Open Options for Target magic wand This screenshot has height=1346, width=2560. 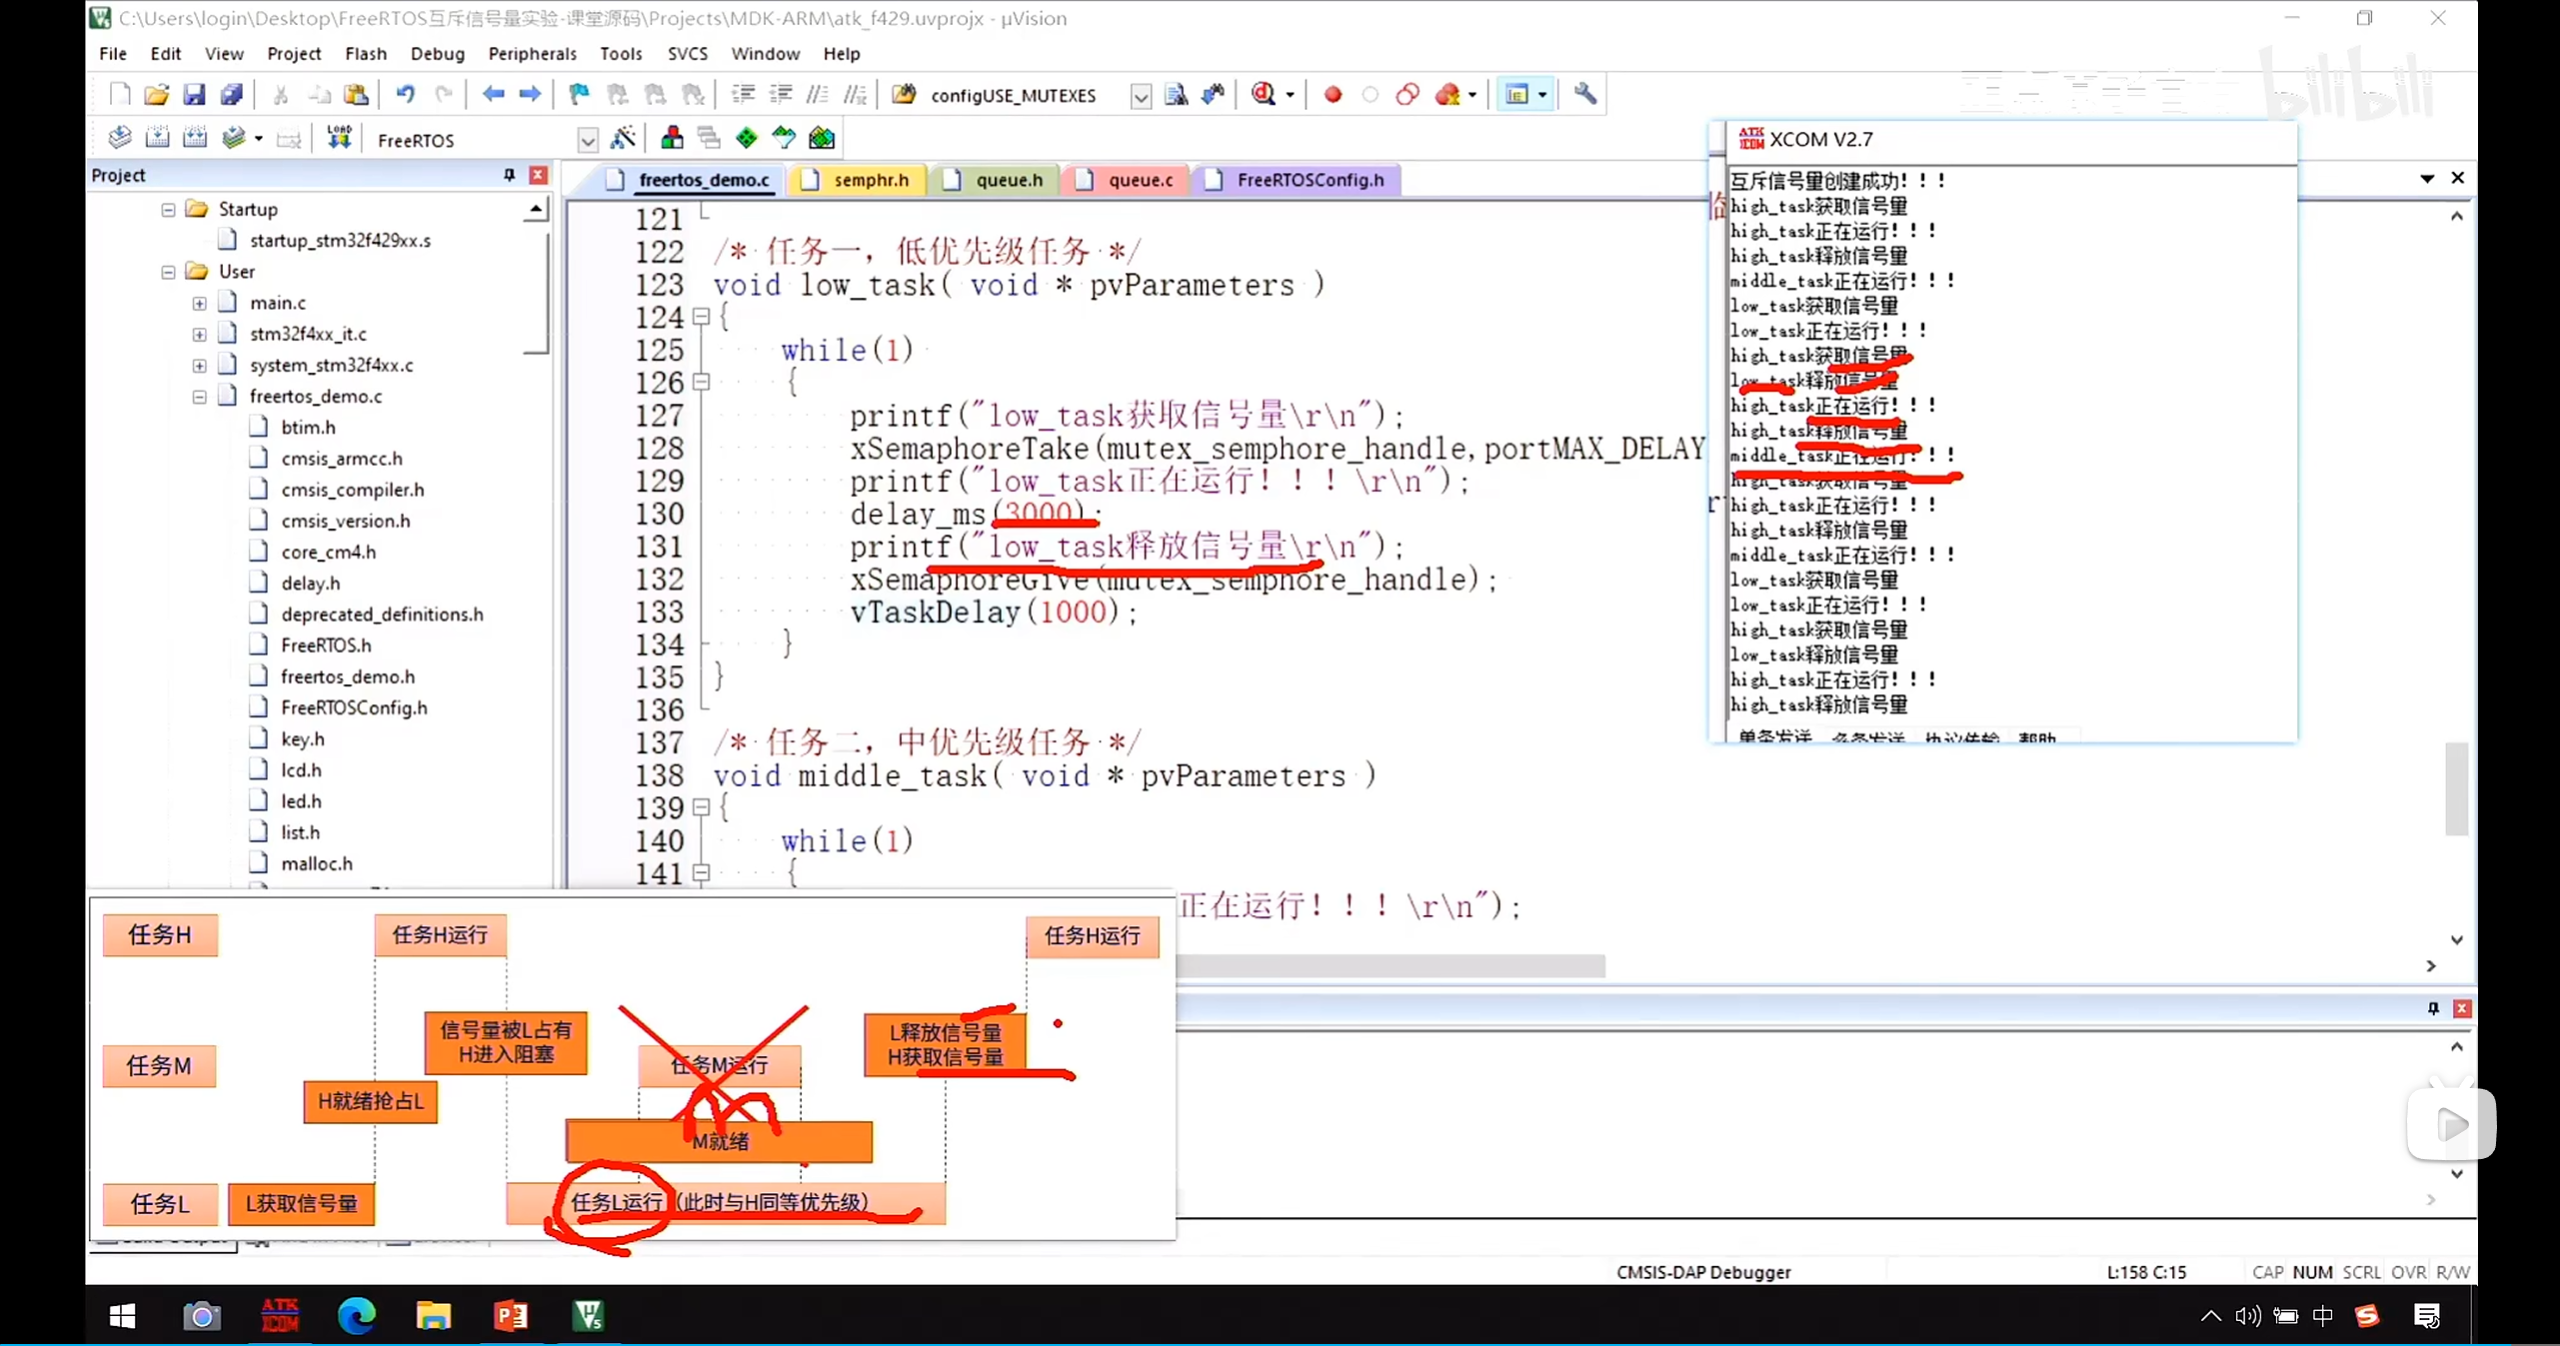623,138
